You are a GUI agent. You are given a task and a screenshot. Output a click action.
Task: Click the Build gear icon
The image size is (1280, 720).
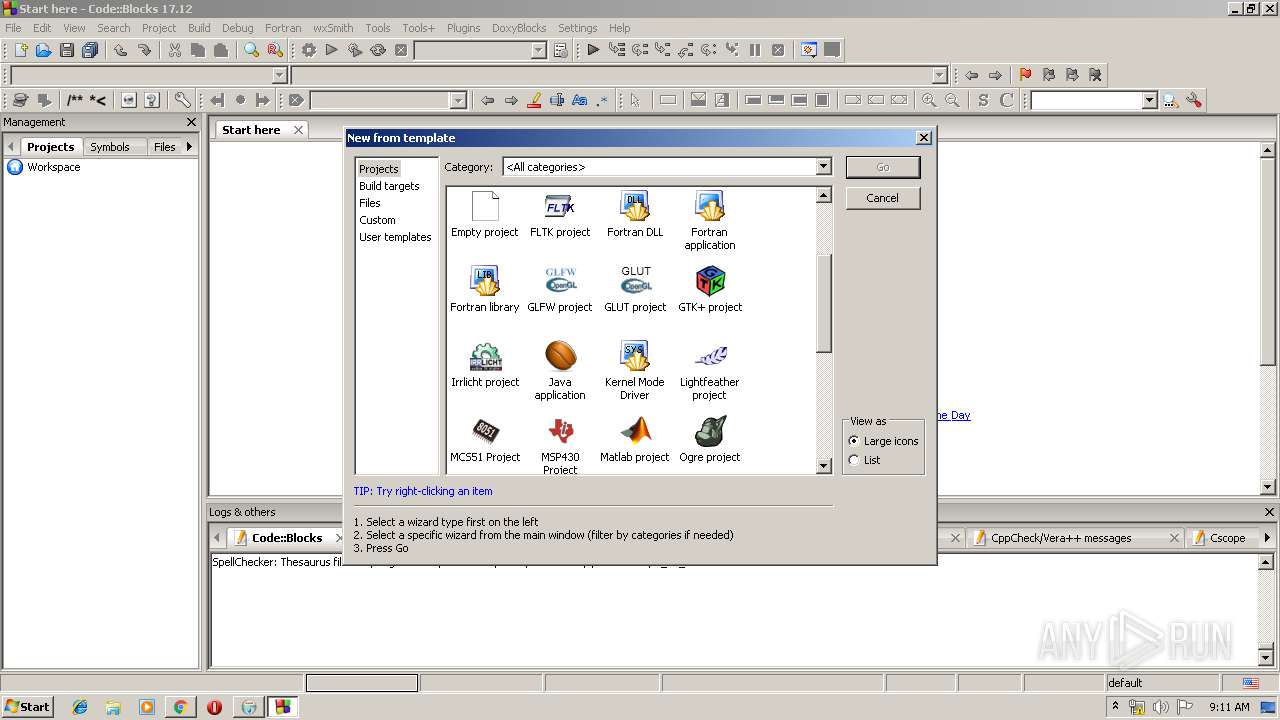click(308, 50)
